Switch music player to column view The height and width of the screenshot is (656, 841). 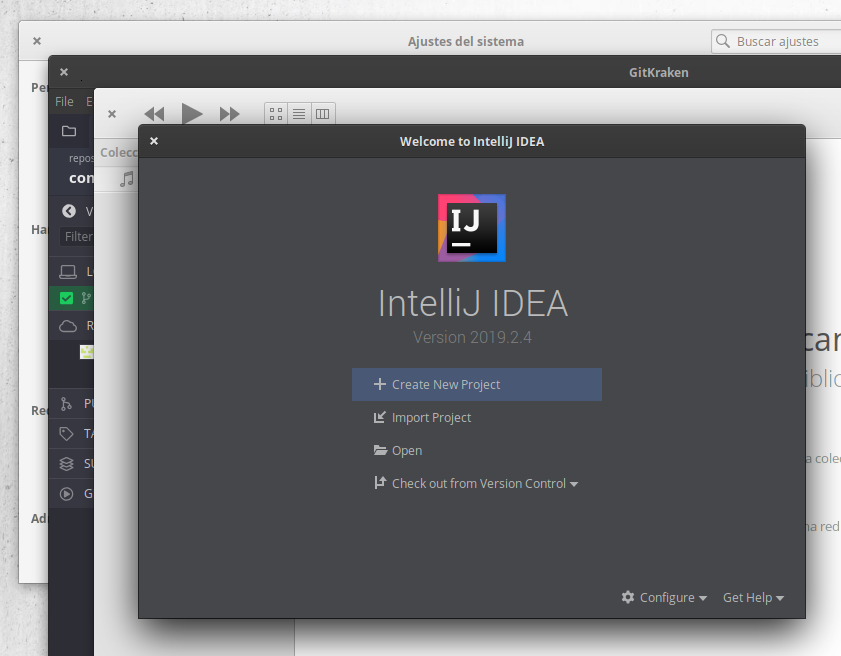(322, 114)
